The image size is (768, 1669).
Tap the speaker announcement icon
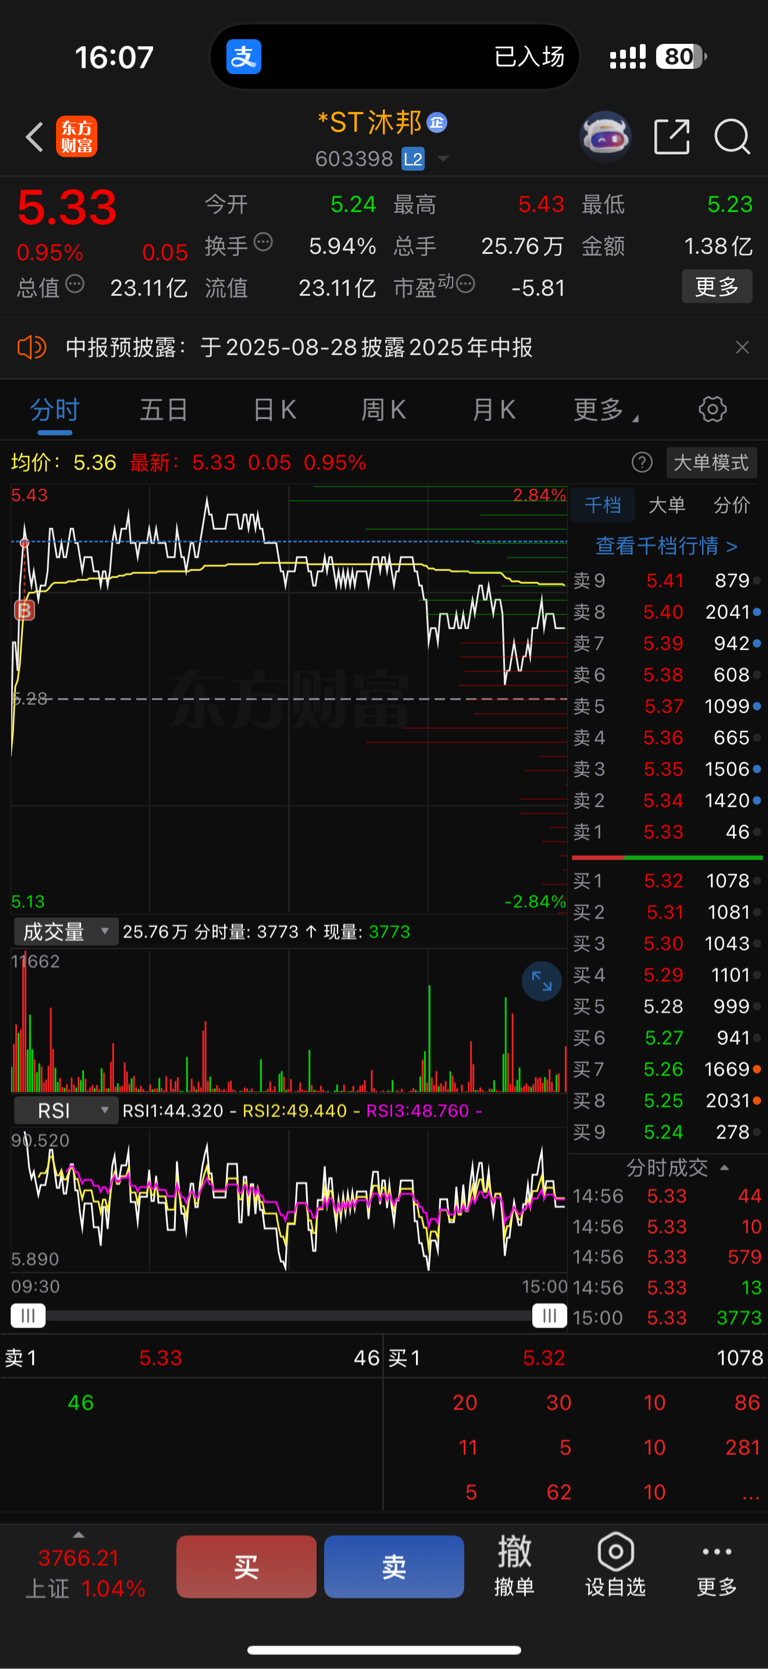tap(32, 347)
